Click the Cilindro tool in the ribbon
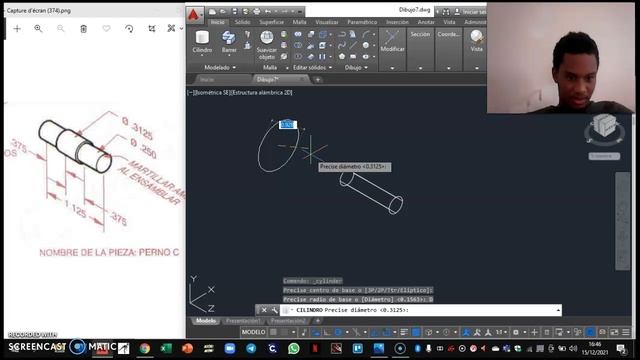 (x=202, y=42)
